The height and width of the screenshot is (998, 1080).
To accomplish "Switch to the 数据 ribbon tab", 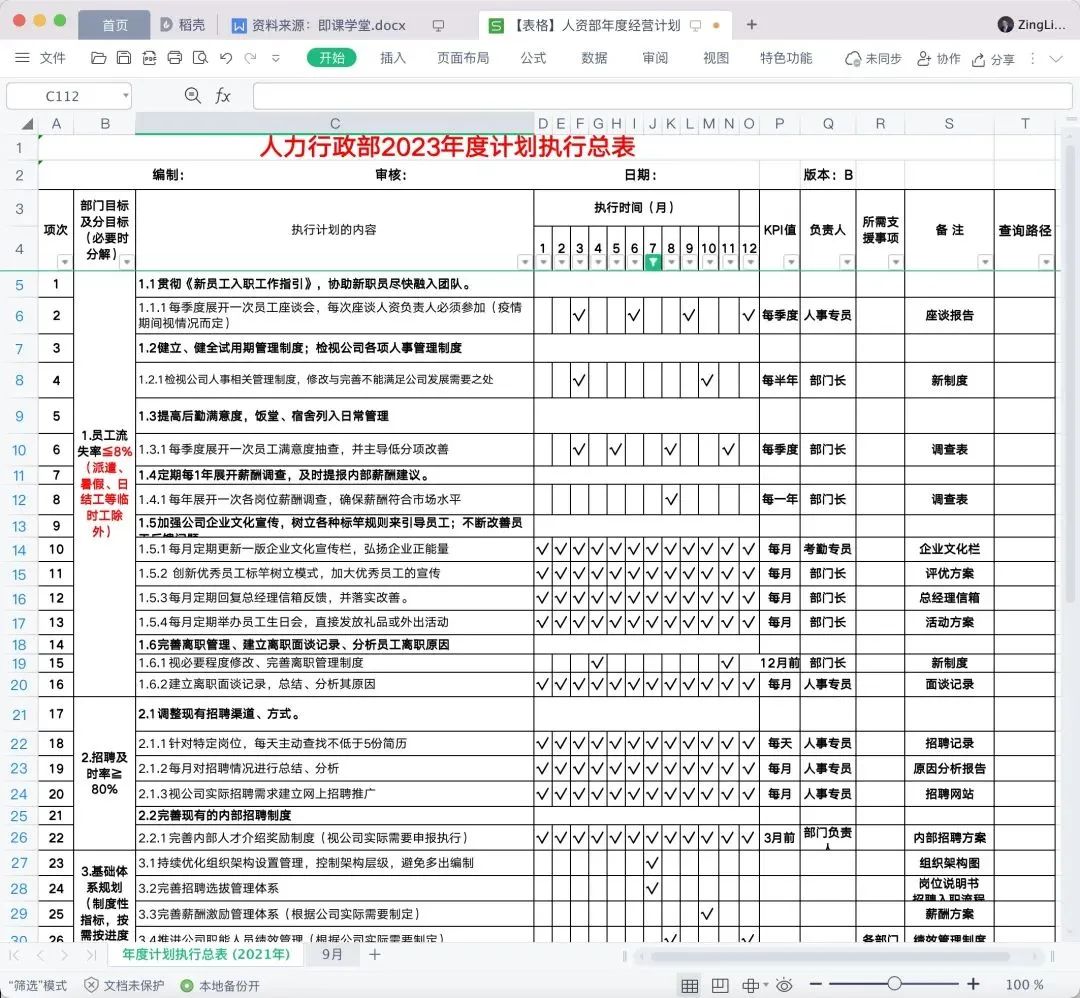I will [x=594, y=59].
